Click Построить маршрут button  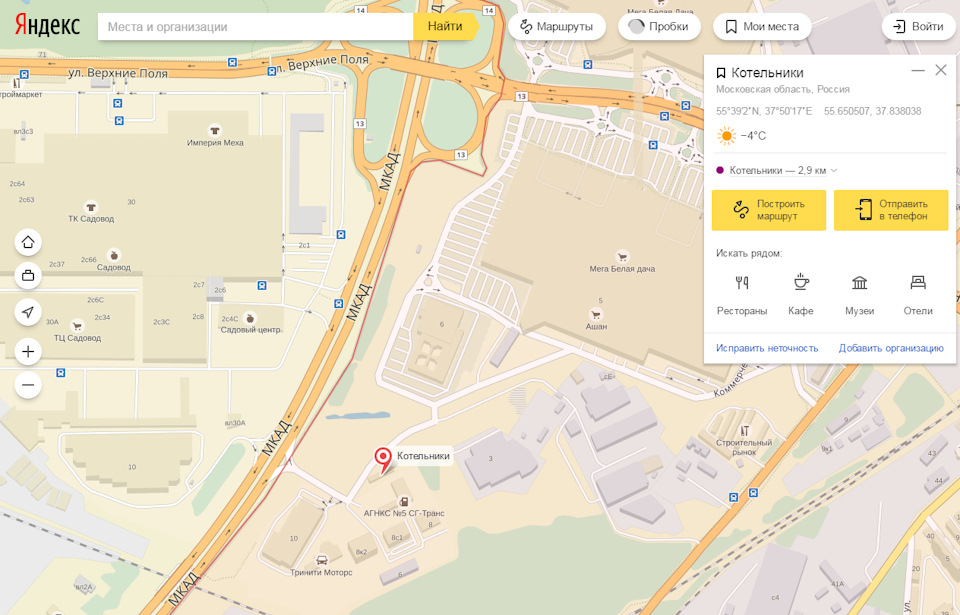point(768,210)
